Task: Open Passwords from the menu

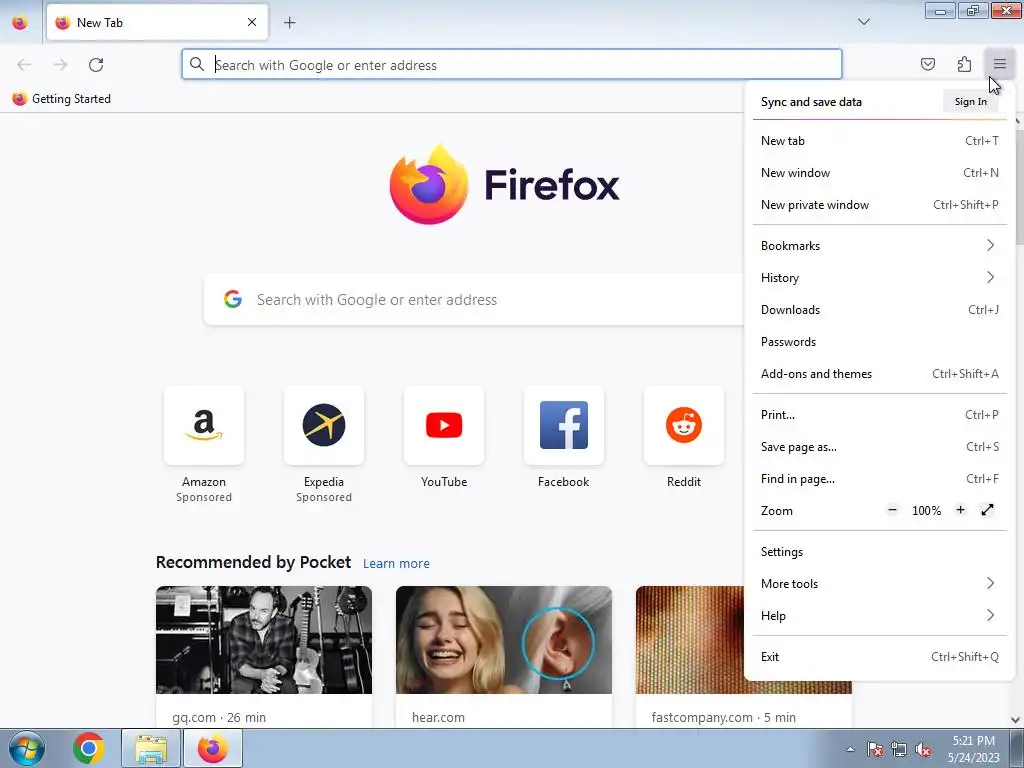Action: 879,342
